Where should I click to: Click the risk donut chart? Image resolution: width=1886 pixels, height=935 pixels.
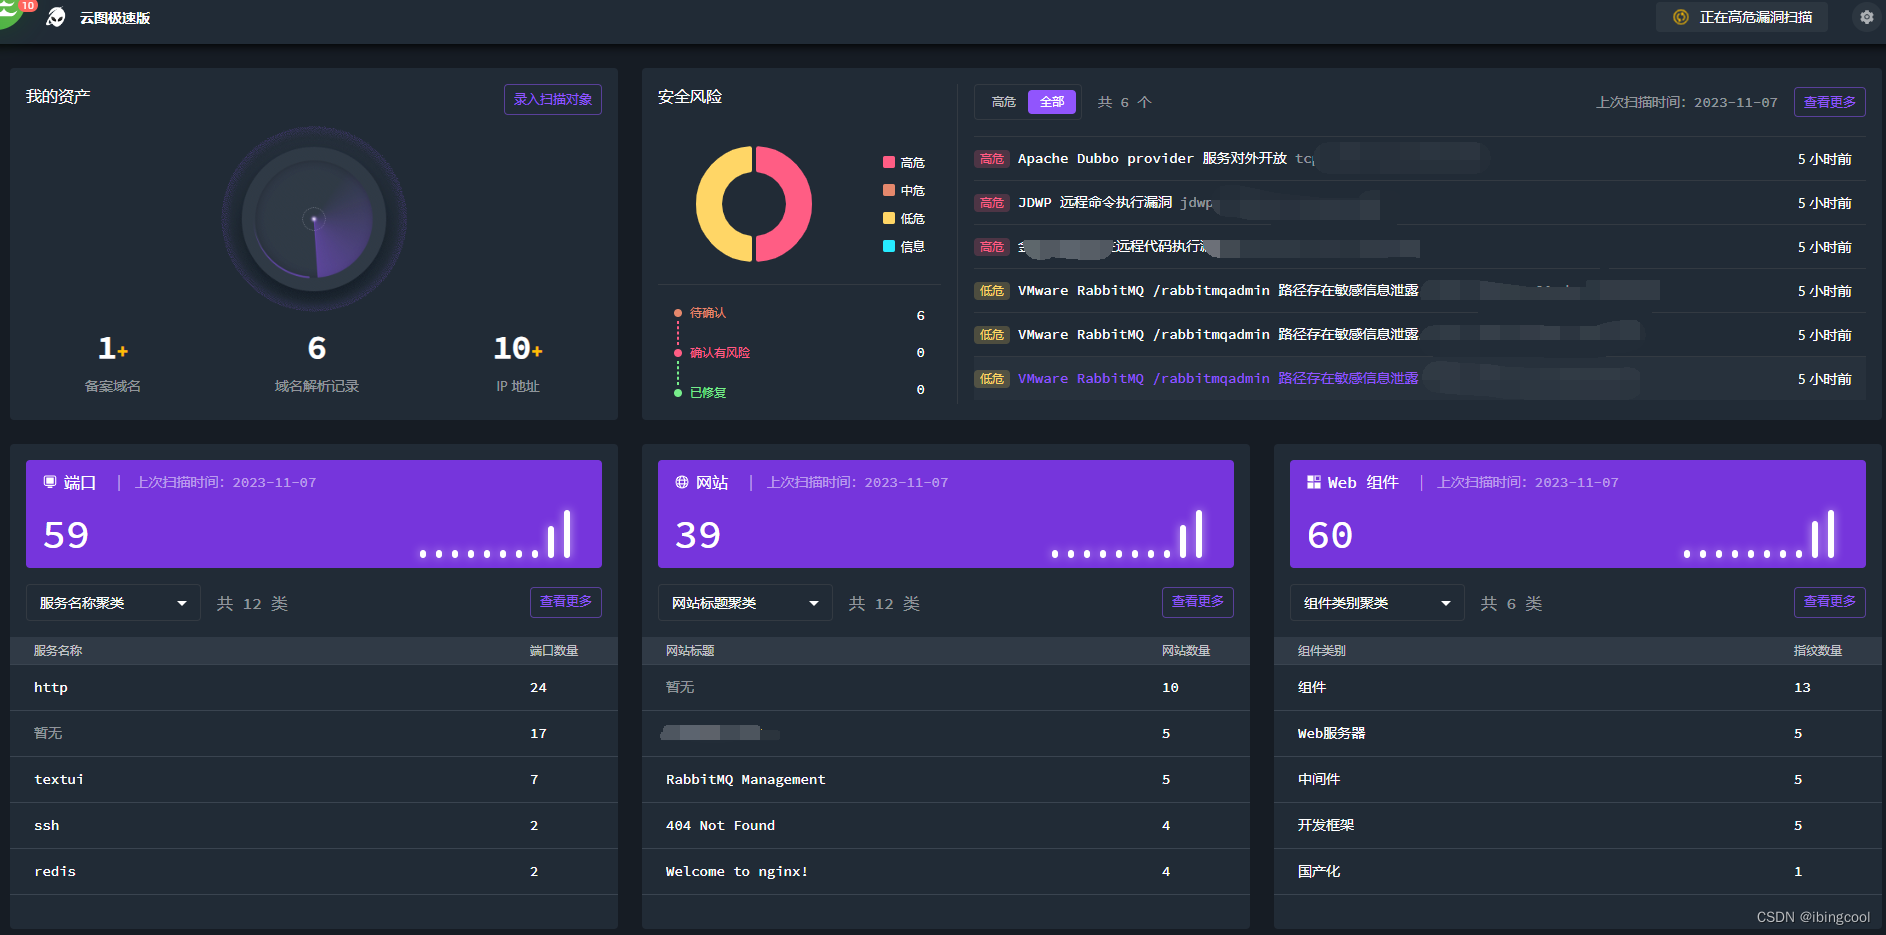tap(754, 204)
